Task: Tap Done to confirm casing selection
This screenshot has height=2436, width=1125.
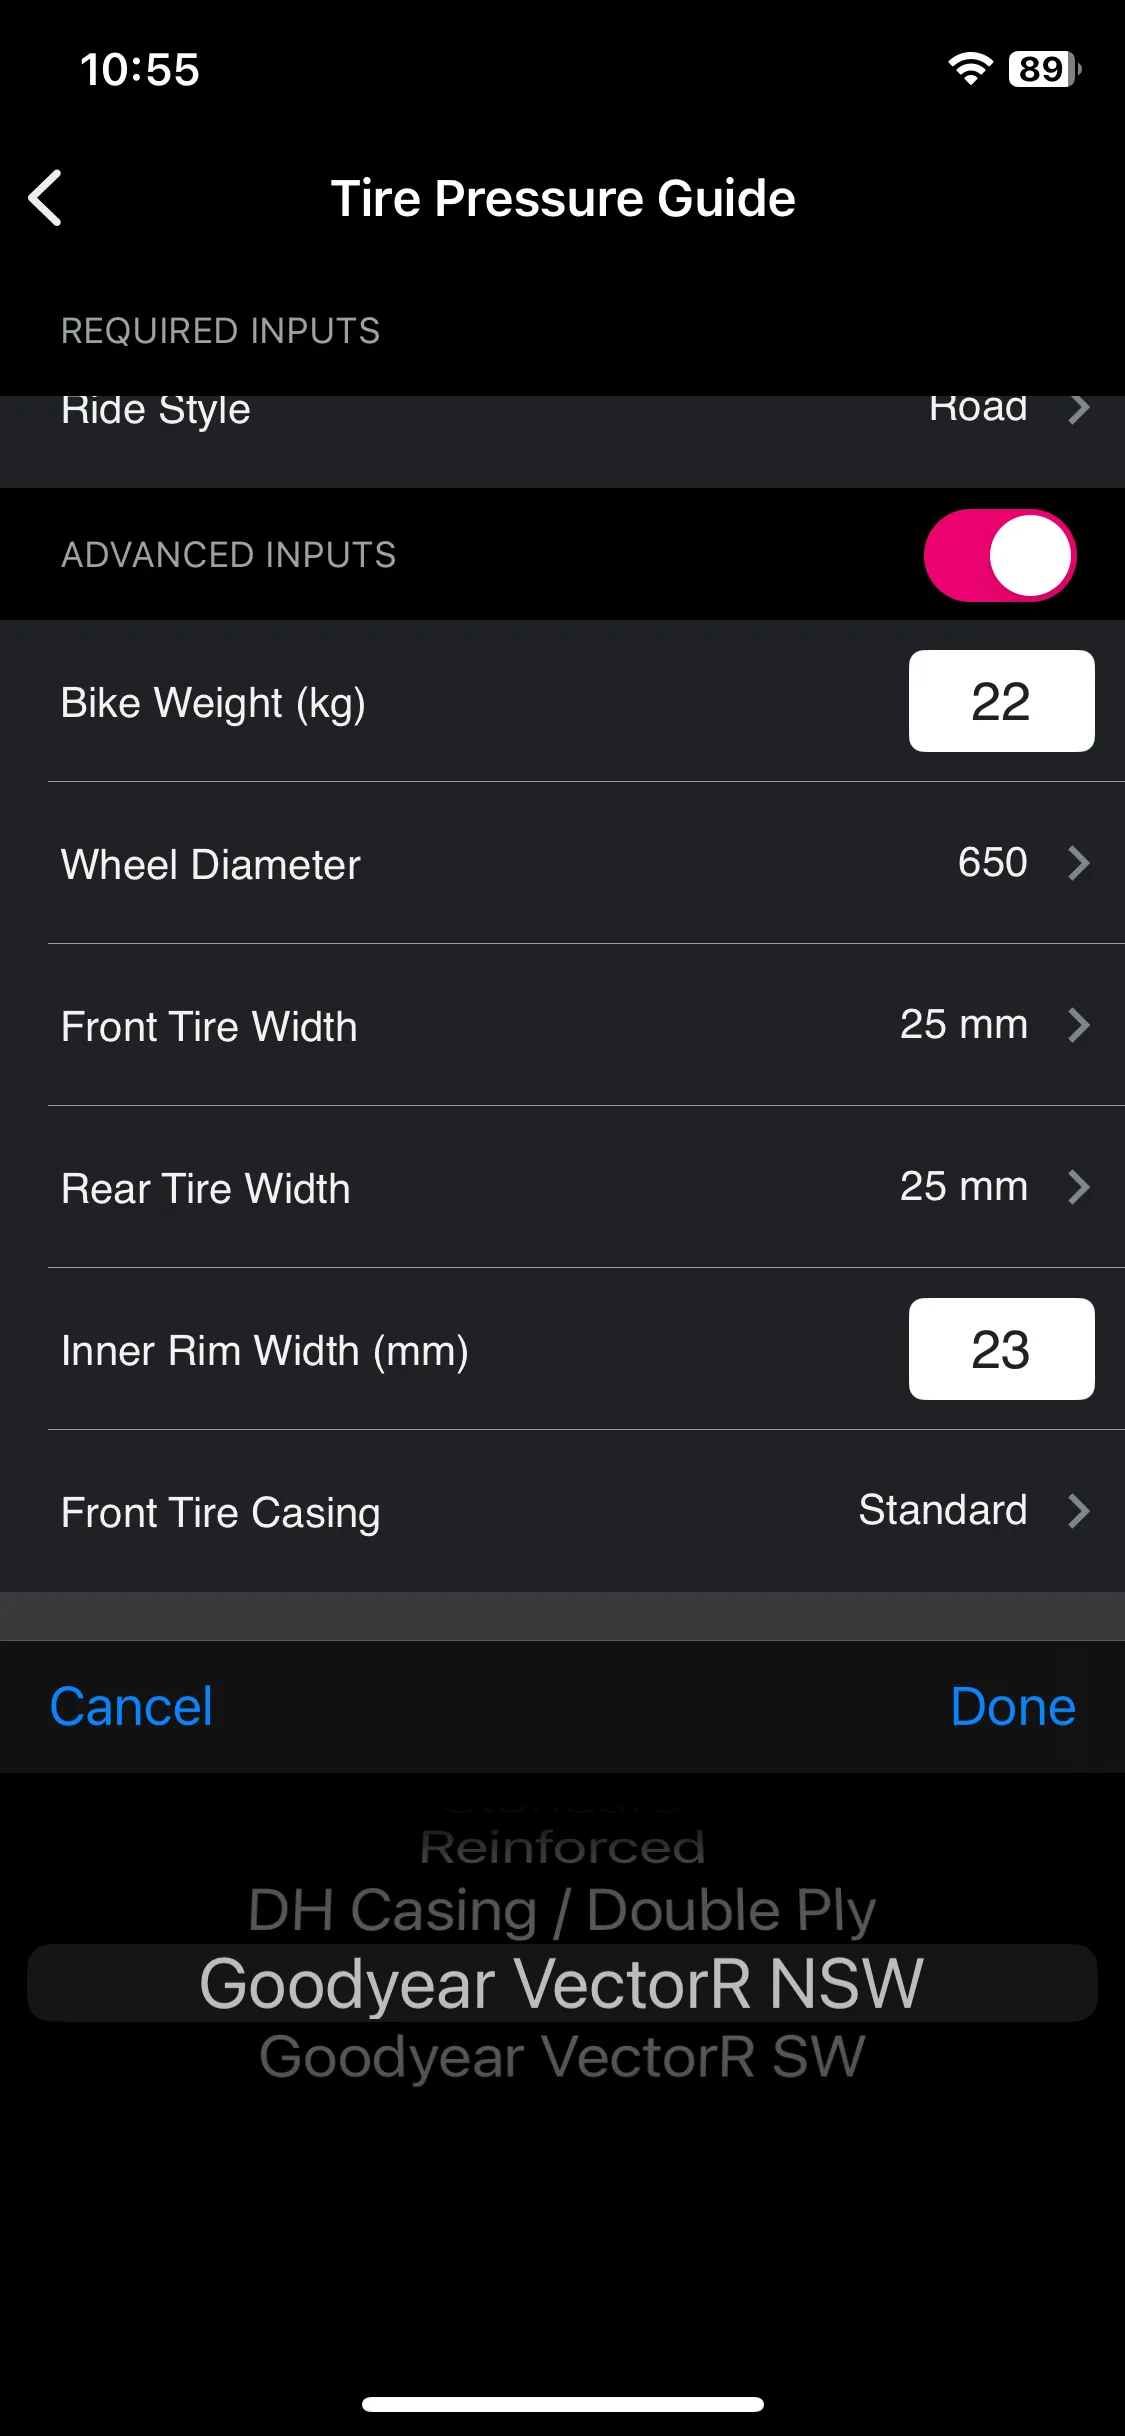Action: pyautogui.click(x=1013, y=1706)
